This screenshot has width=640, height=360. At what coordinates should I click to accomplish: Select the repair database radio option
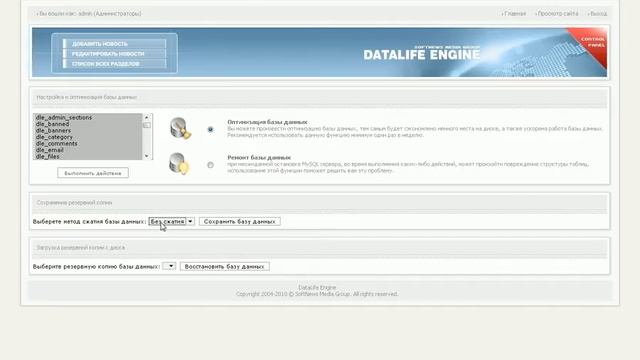pos(210,165)
